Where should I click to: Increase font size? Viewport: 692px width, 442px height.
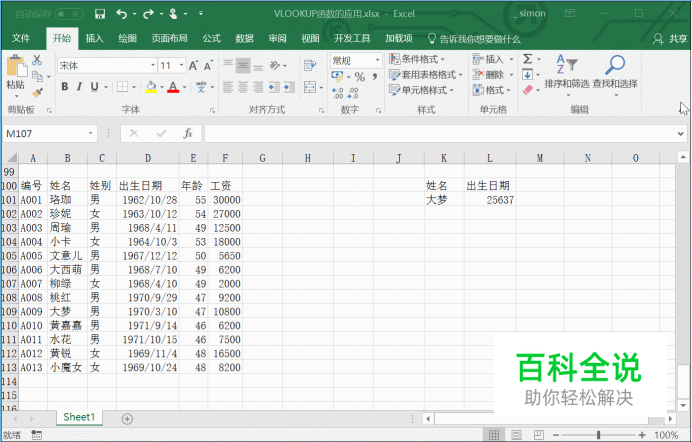coord(193,66)
